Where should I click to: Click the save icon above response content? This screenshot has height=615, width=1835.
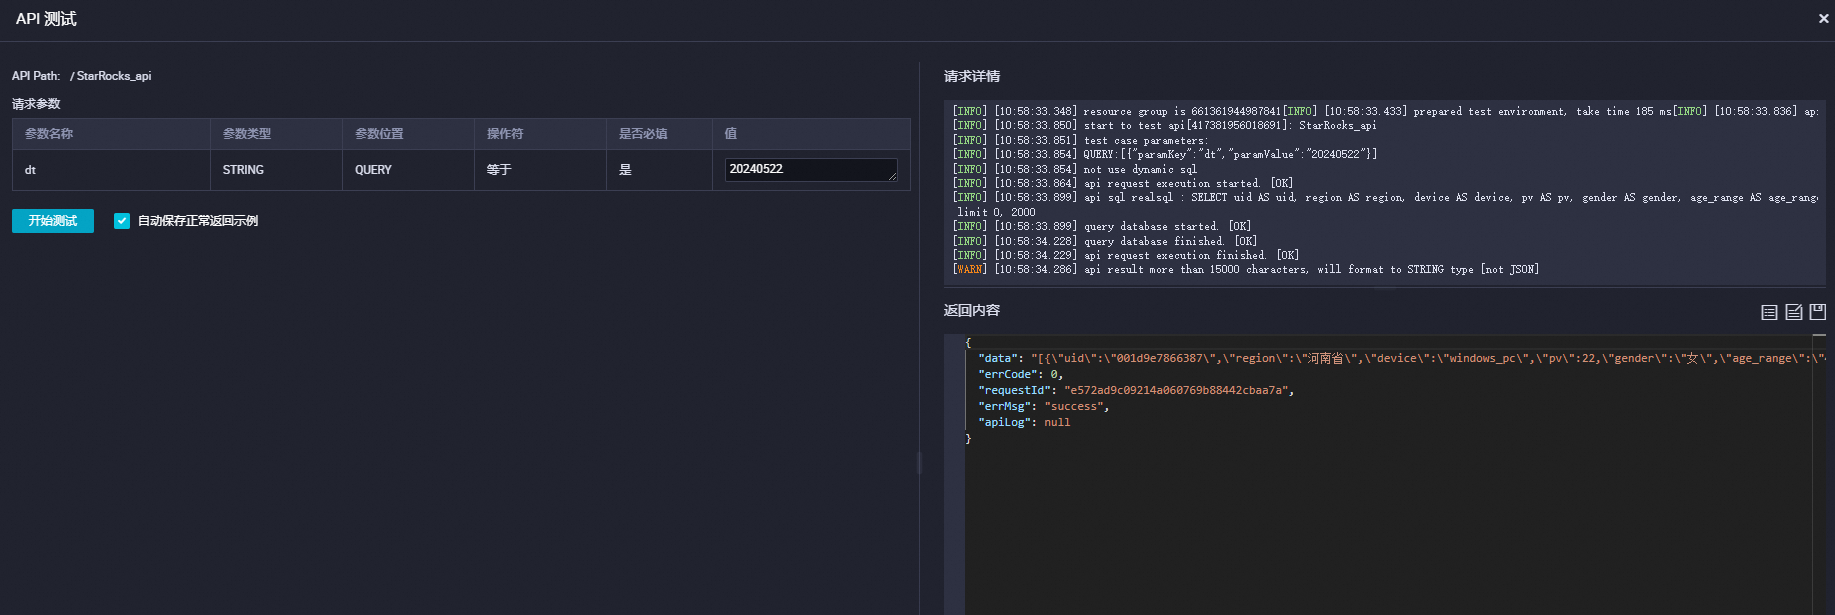point(1818,312)
